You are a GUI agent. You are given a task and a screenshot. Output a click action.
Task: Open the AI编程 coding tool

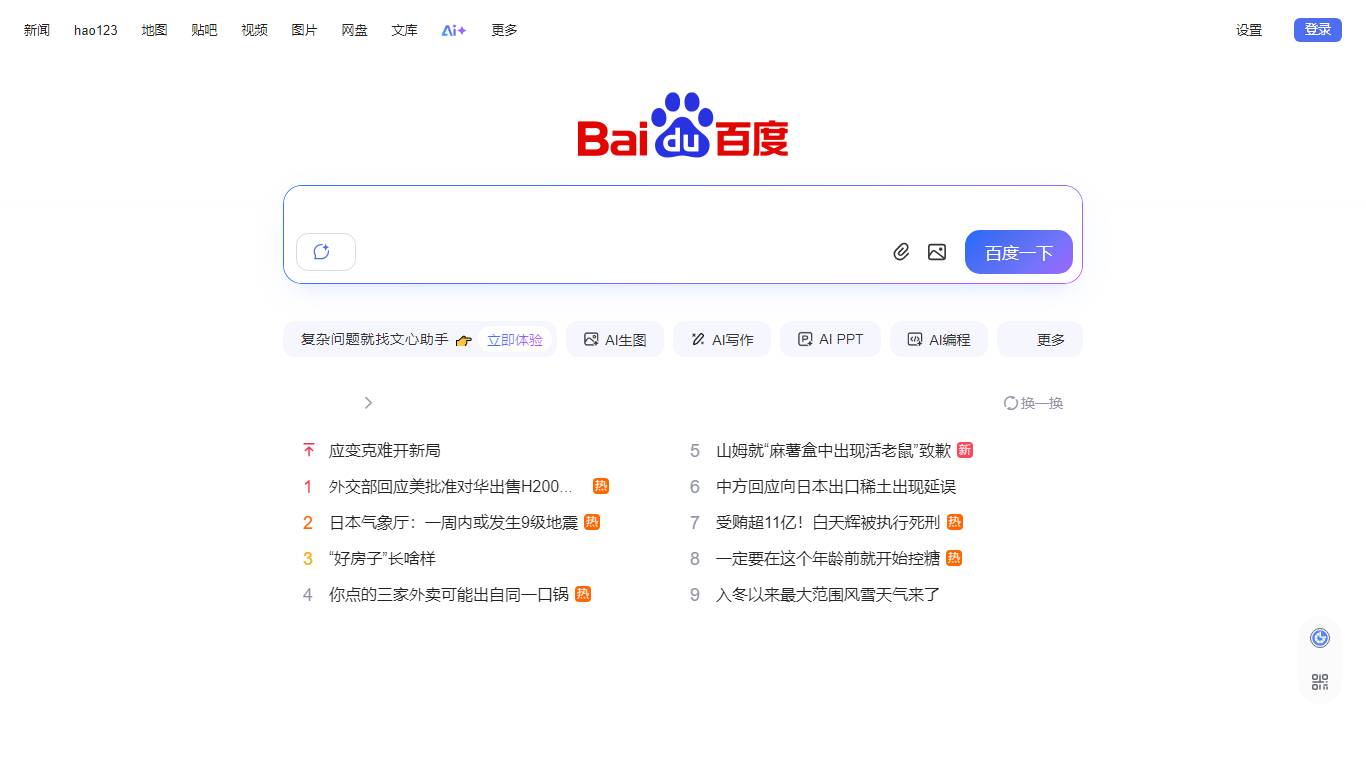point(938,339)
